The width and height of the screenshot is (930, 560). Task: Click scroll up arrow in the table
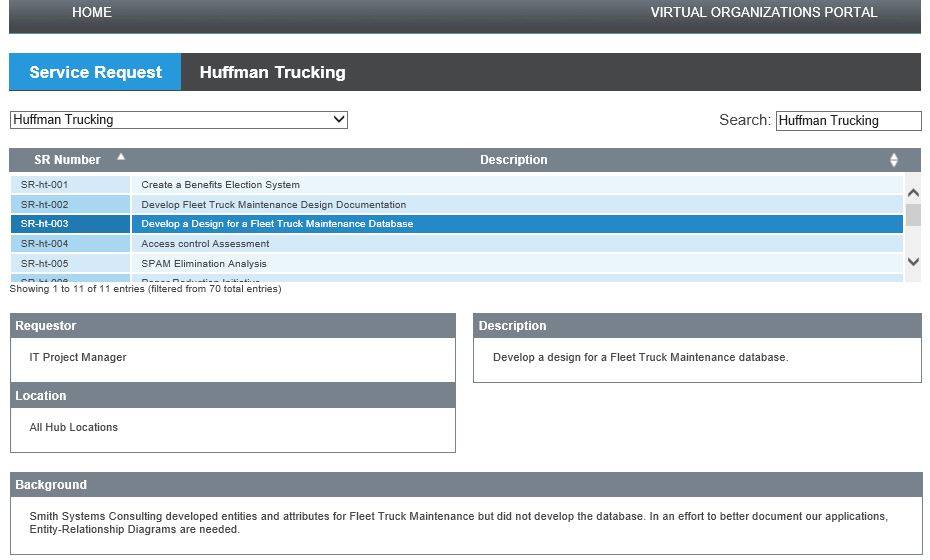(913, 193)
